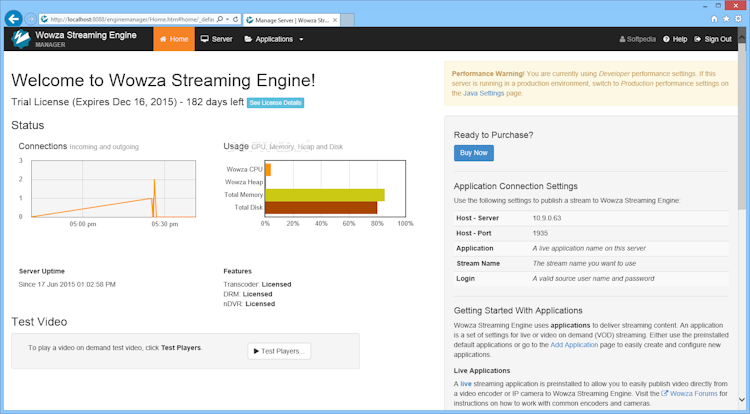Click the host server value 10.9.0.63

(x=547, y=218)
